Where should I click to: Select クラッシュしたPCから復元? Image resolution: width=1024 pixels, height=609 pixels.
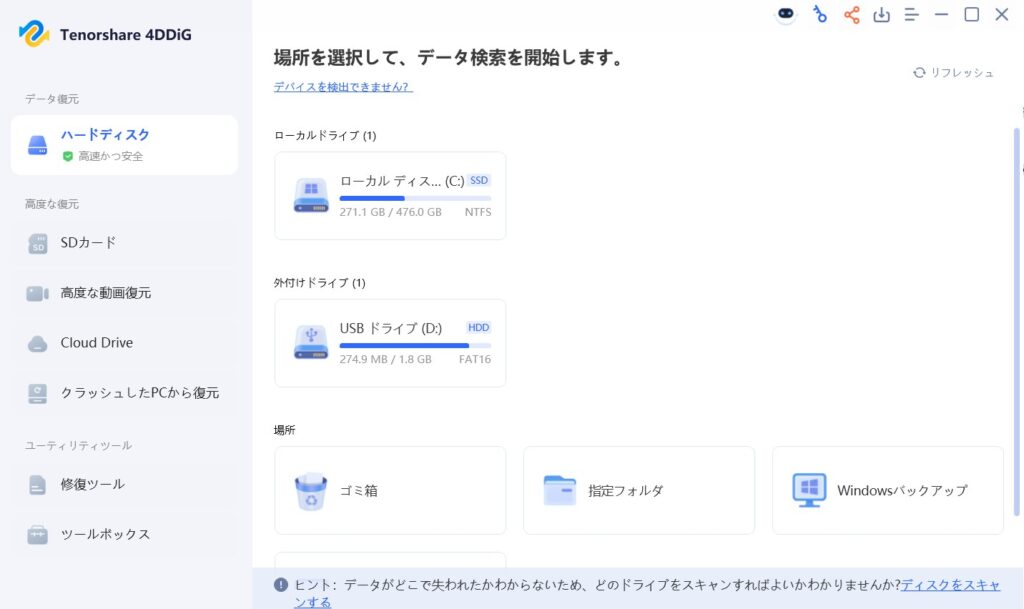124,393
